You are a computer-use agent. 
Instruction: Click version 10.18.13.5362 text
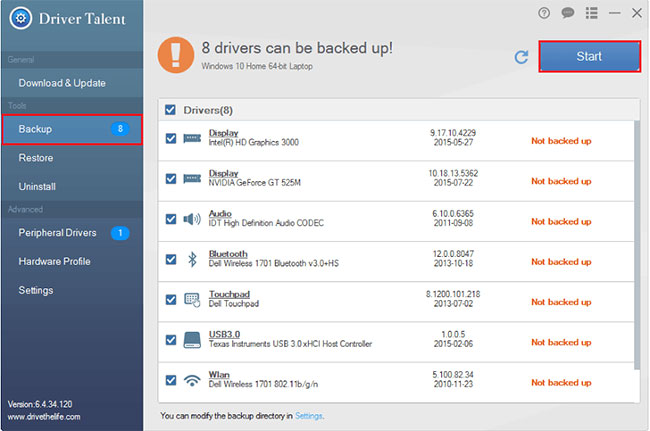453,173
